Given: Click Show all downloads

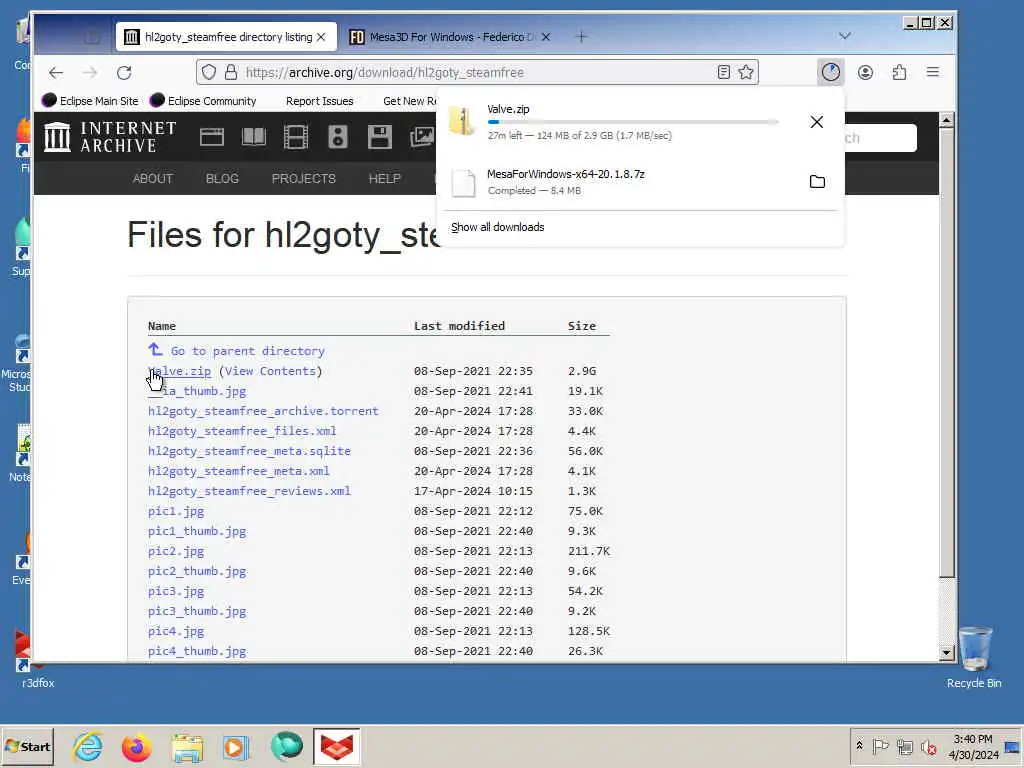Looking at the screenshot, I should pyautogui.click(x=498, y=227).
